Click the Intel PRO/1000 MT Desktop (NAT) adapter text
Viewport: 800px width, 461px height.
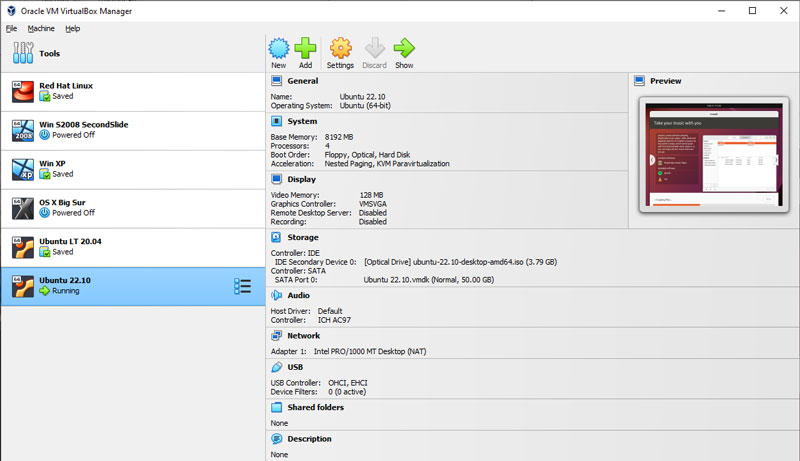[370, 351]
